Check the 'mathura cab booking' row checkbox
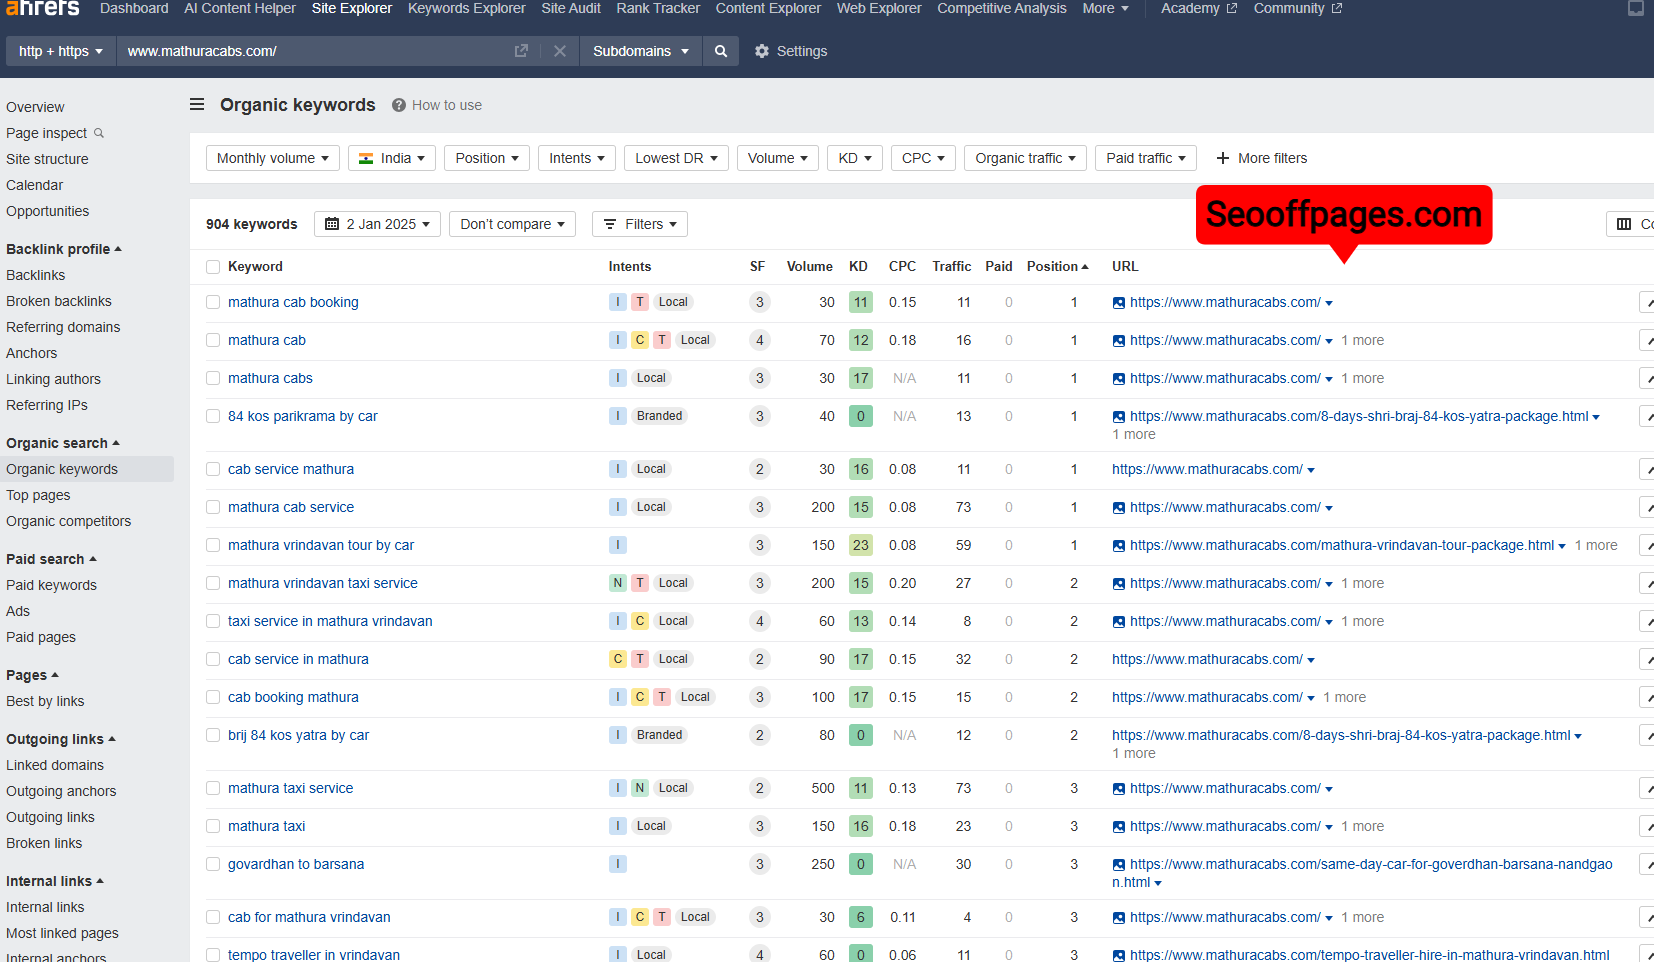1654x962 pixels. pyautogui.click(x=213, y=302)
